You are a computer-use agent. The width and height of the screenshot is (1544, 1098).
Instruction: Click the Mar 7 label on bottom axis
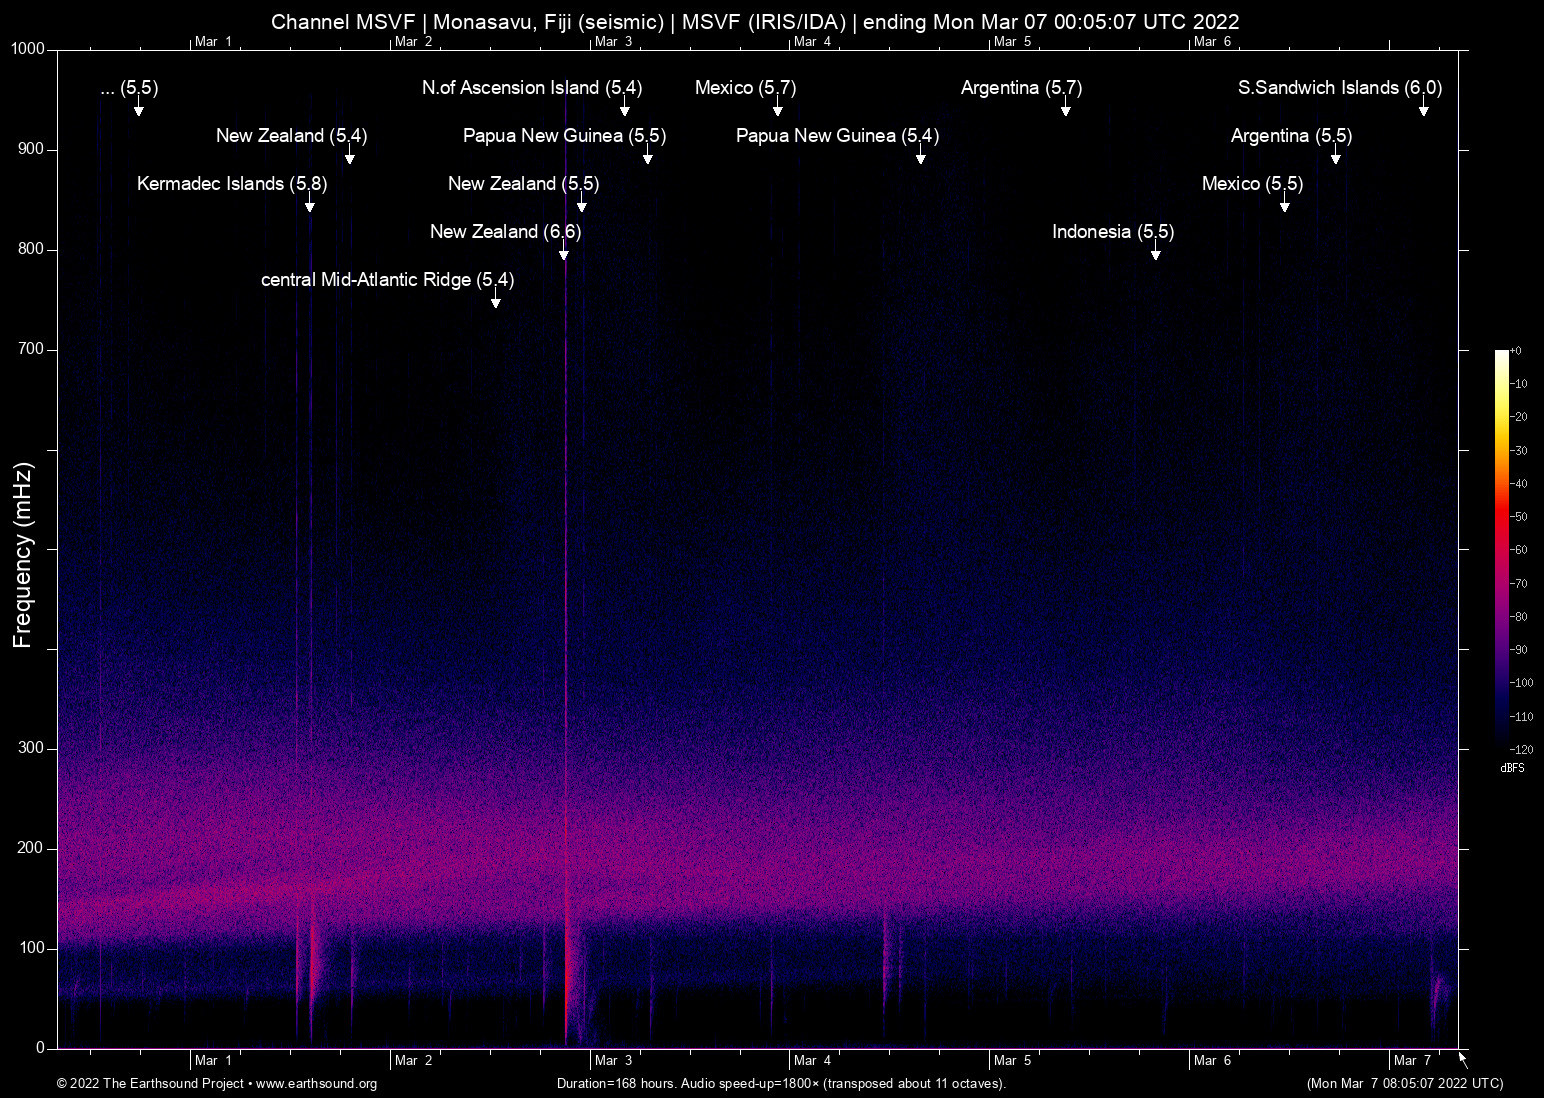(1413, 1060)
